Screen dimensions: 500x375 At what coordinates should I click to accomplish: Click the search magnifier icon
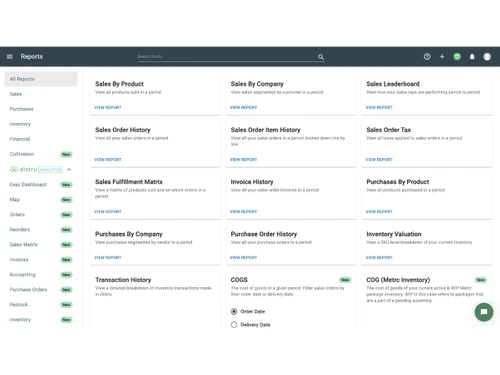(x=321, y=57)
